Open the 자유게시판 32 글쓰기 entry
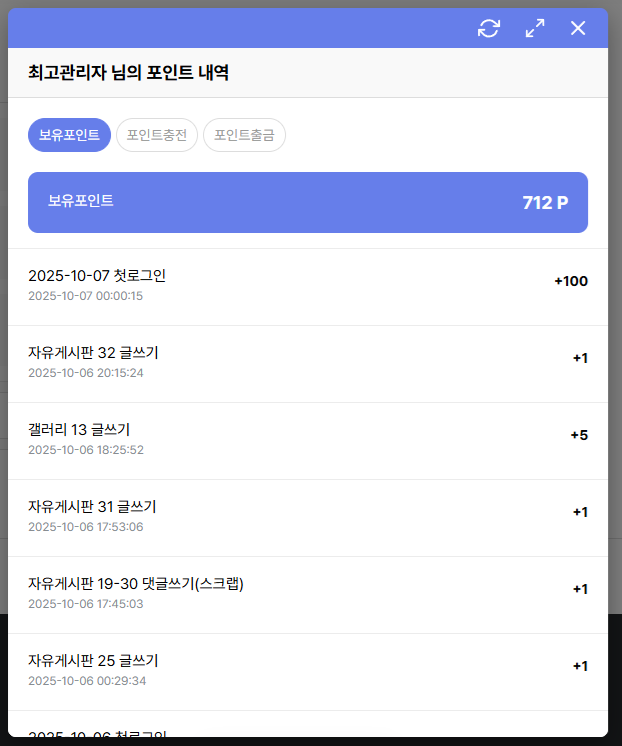 93,353
